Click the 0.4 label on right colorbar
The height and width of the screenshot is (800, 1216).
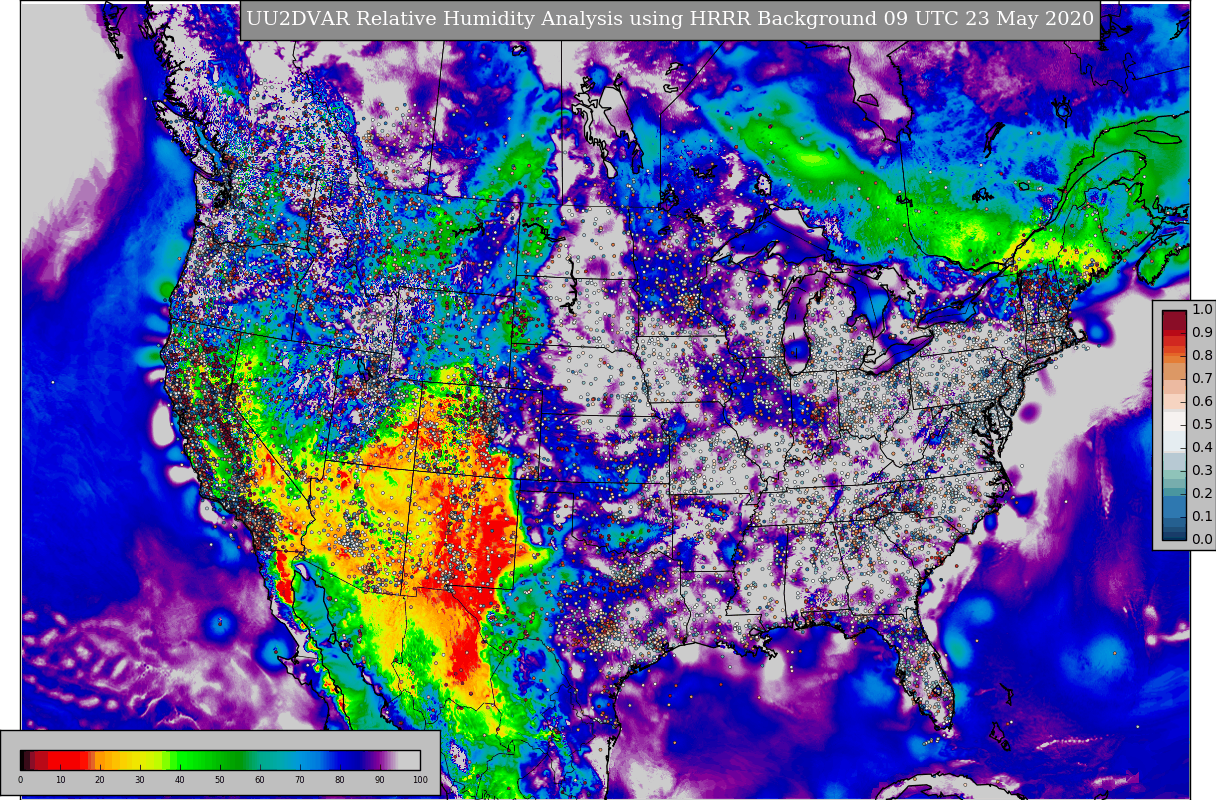(x=1202, y=447)
